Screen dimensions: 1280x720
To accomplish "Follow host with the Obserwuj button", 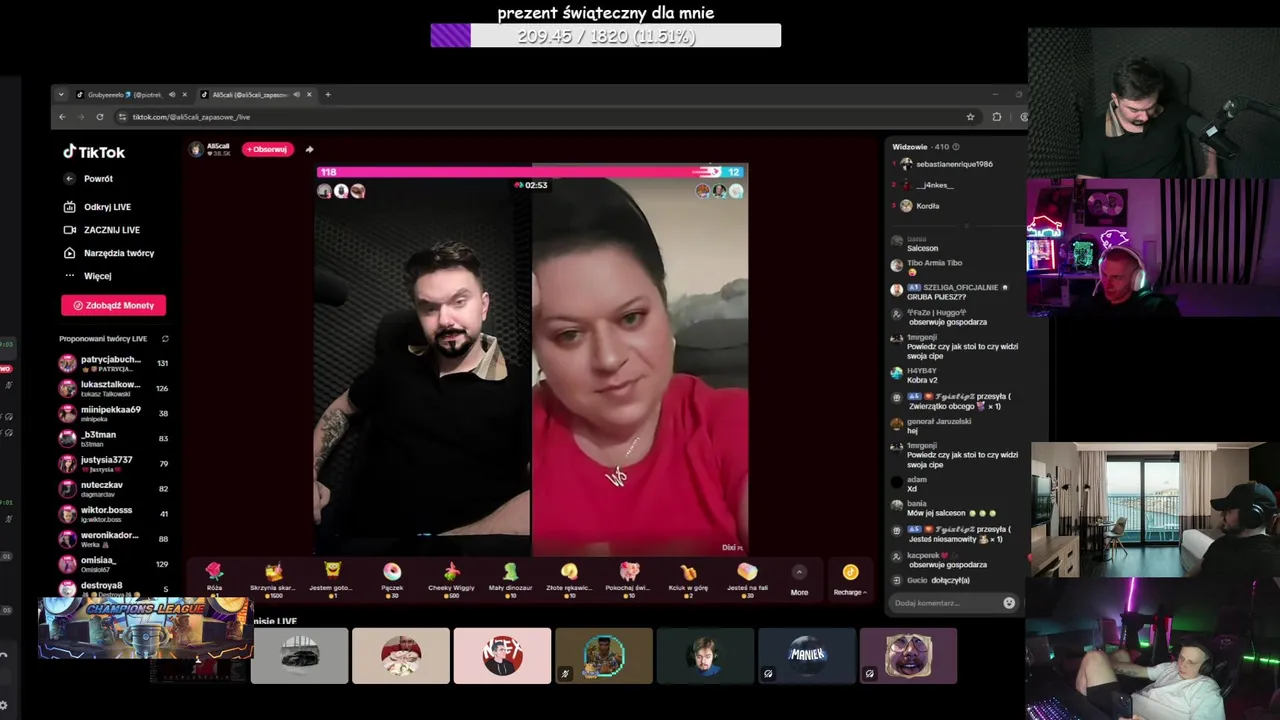I will (x=267, y=149).
